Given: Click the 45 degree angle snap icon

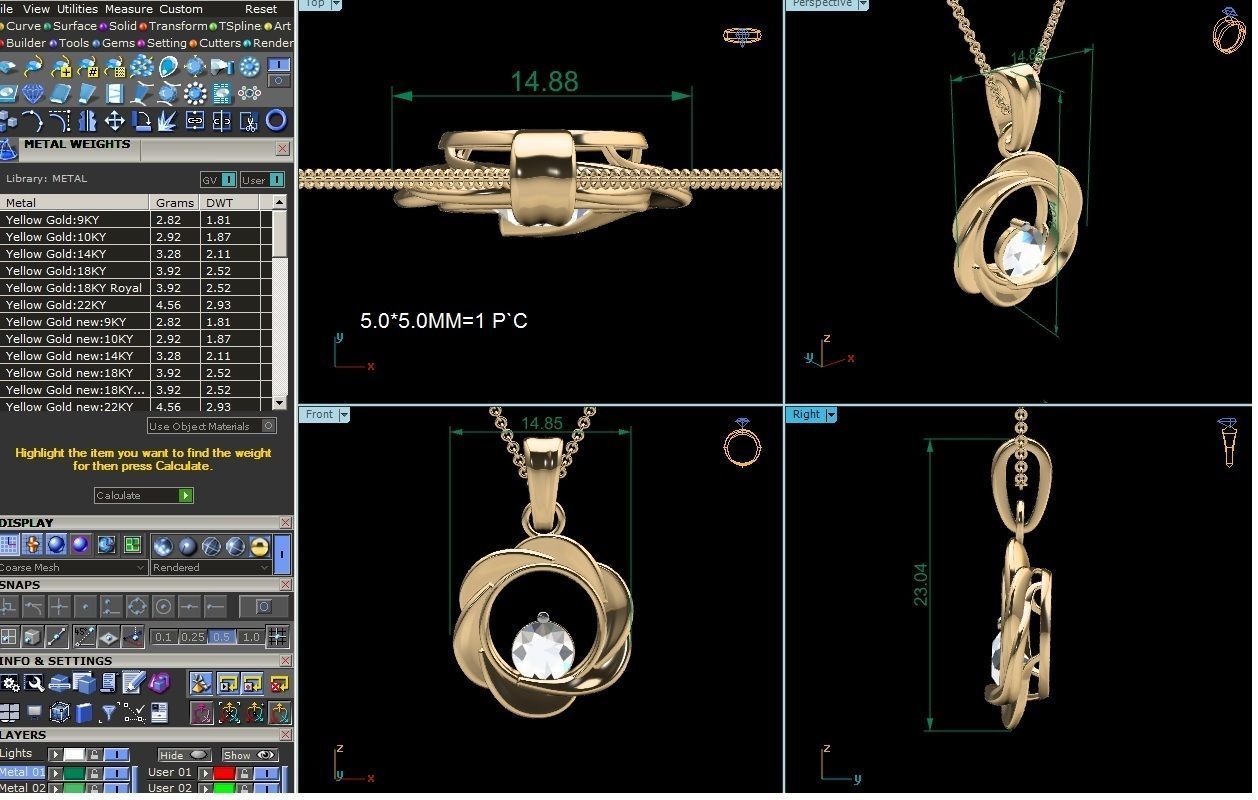Looking at the screenshot, I should click(x=84, y=637).
